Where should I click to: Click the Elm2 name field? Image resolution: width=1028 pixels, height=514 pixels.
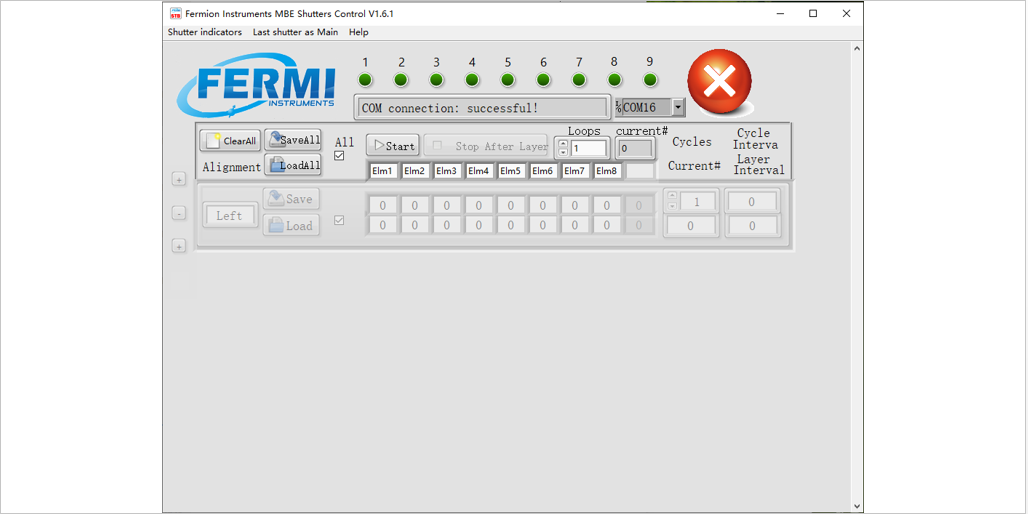click(414, 171)
